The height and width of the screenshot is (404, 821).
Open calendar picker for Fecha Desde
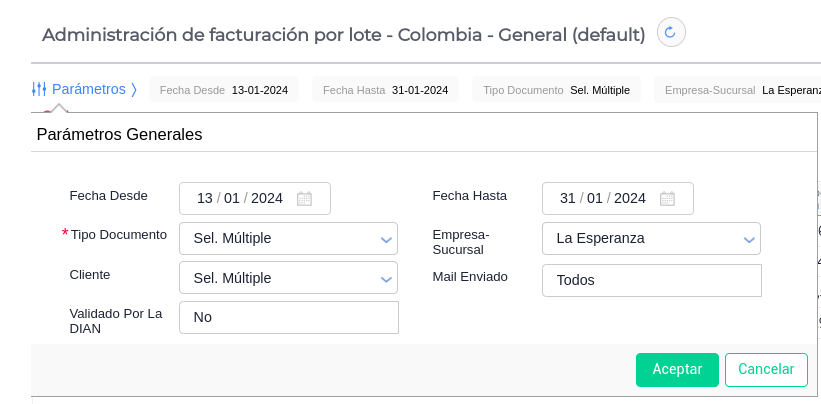click(x=305, y=199)
